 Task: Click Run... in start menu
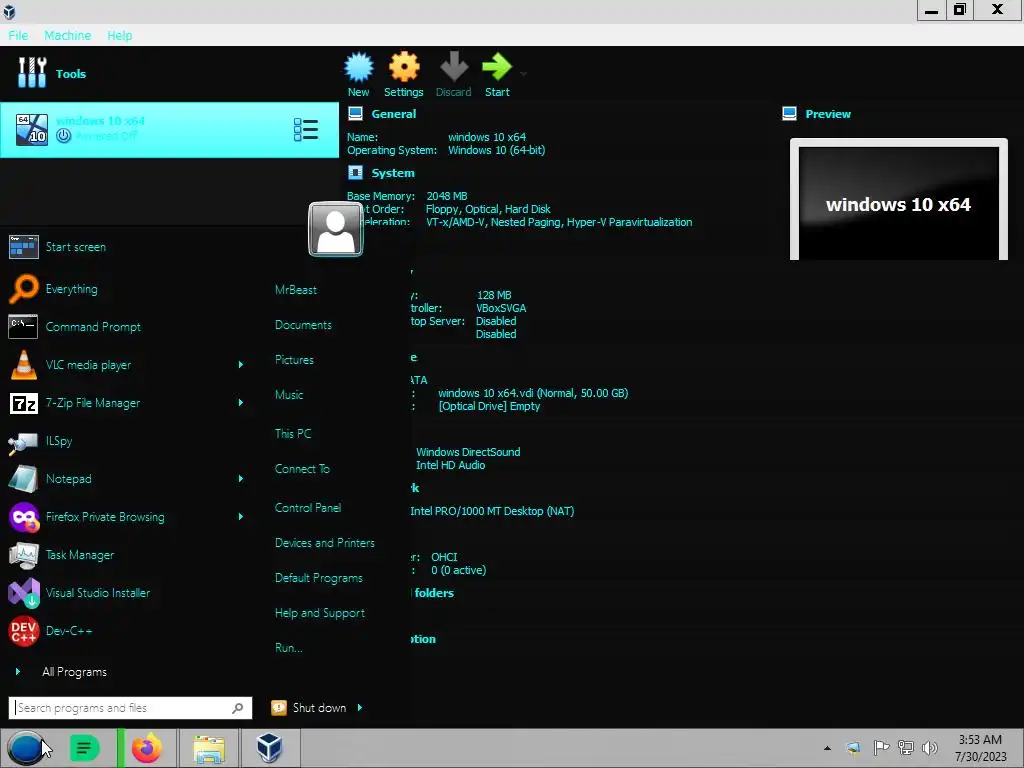(288, 648)
